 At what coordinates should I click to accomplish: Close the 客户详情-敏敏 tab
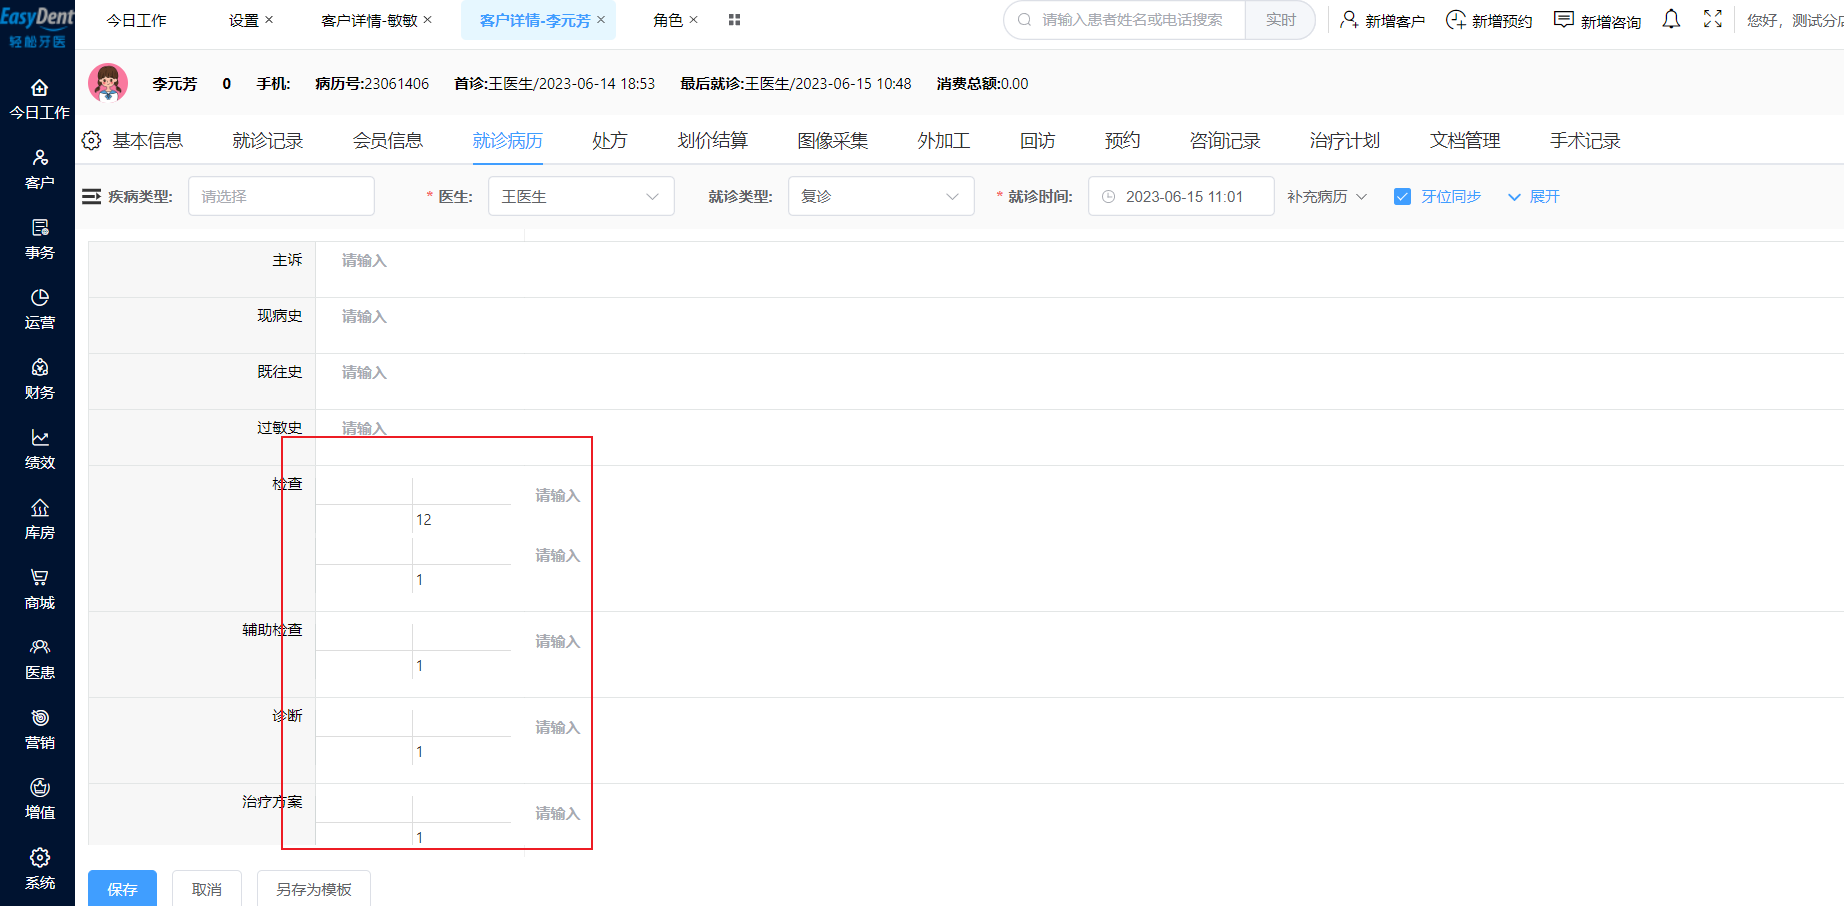428,20
